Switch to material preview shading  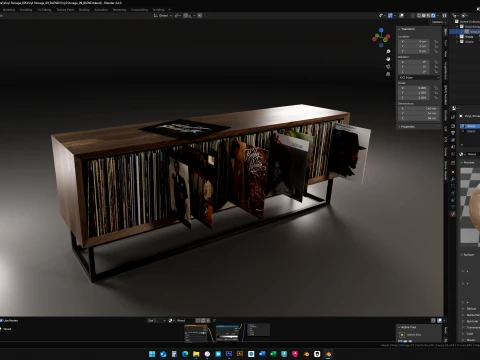coord(428,16)
